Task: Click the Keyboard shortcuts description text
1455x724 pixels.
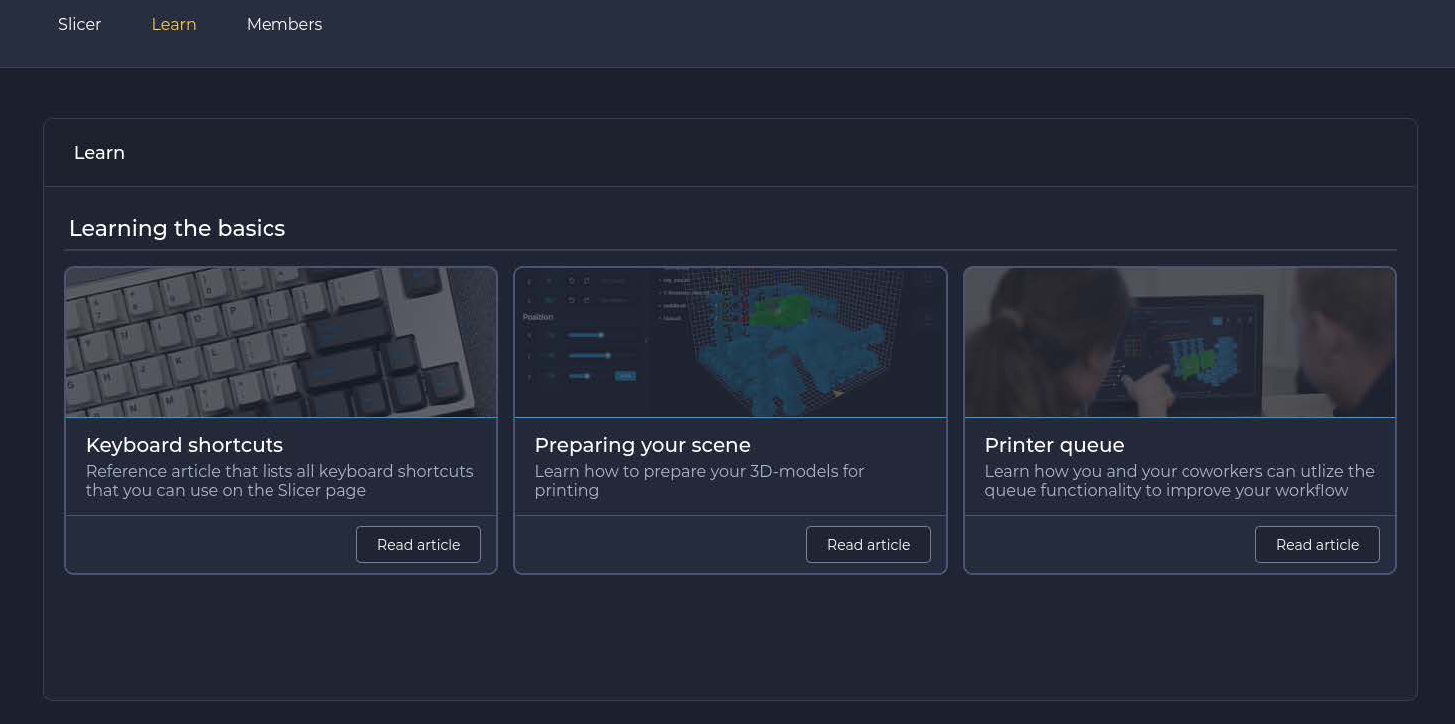Action: click(279, 481)
